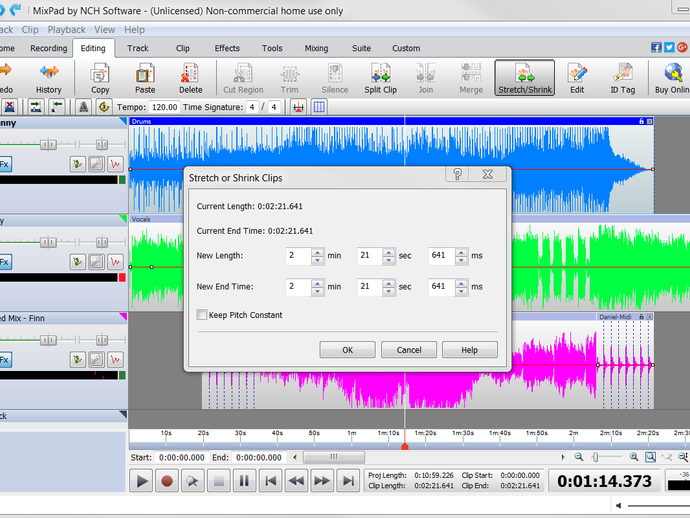Click the Tempo input field
The height and width of the screenshot is (518, 690).
164,107
